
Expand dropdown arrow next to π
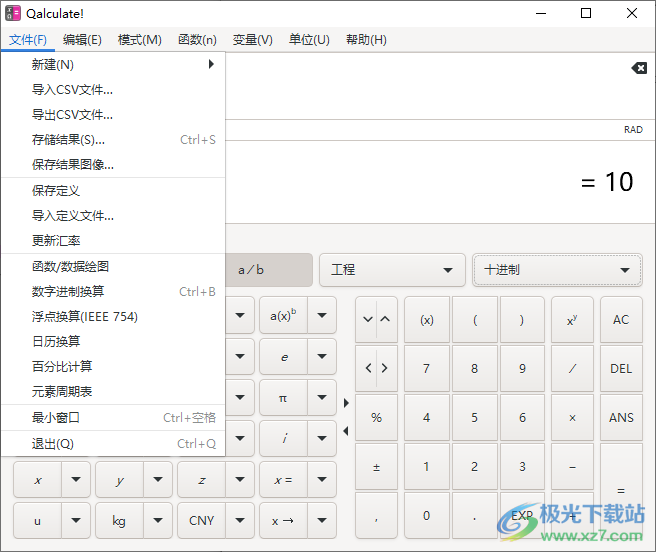click(x=322, y=398)
